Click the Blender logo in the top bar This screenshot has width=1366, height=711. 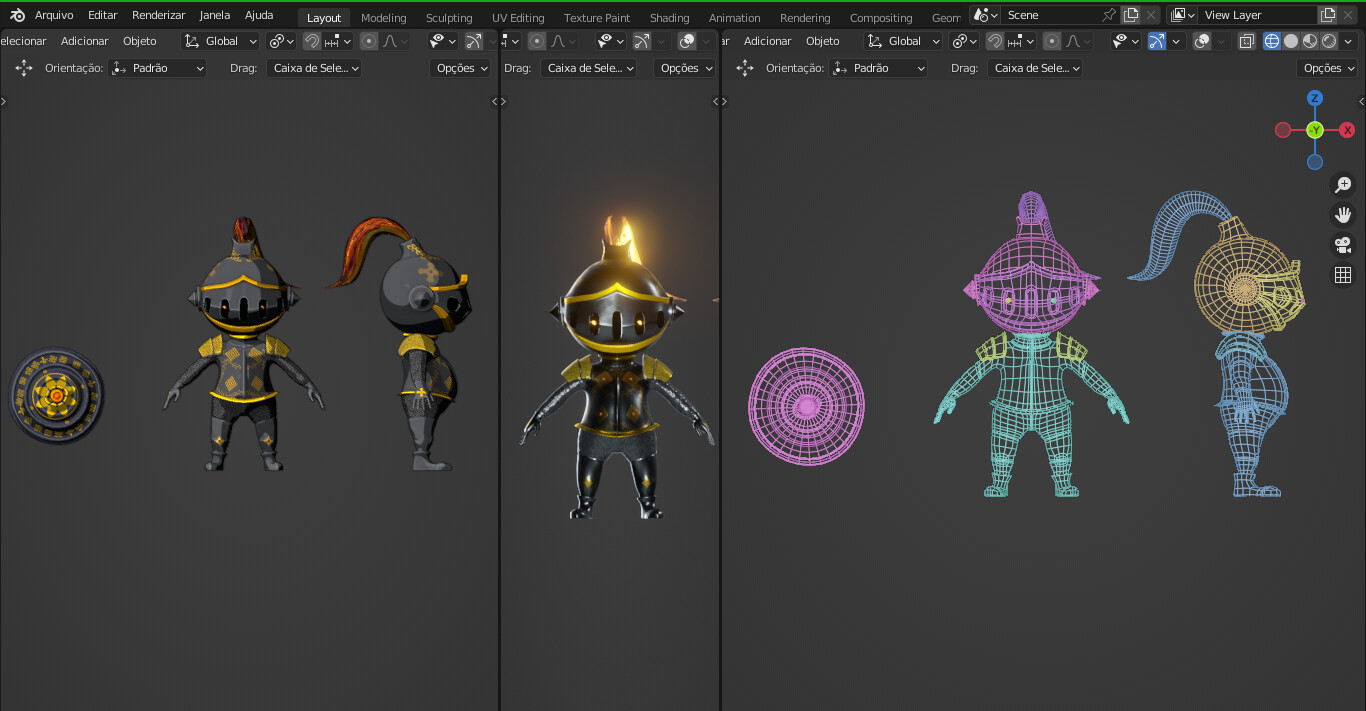[x=15, y=15]
